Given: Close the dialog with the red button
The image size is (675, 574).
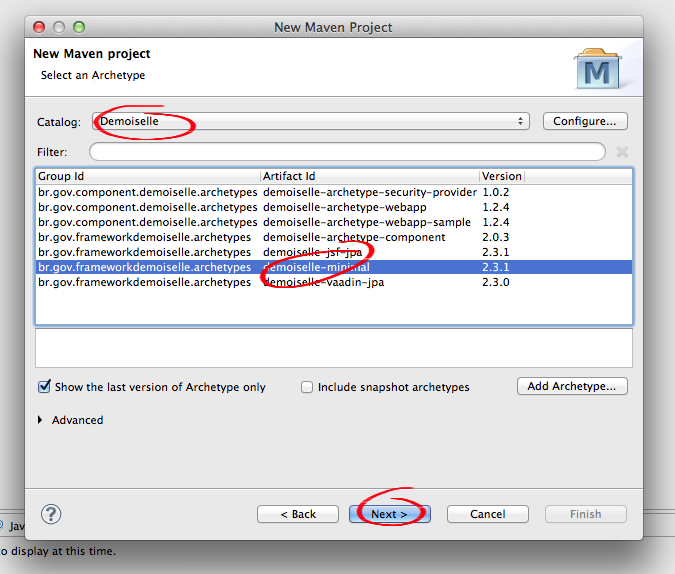Looking at the screenshot, I should (39, 27).
